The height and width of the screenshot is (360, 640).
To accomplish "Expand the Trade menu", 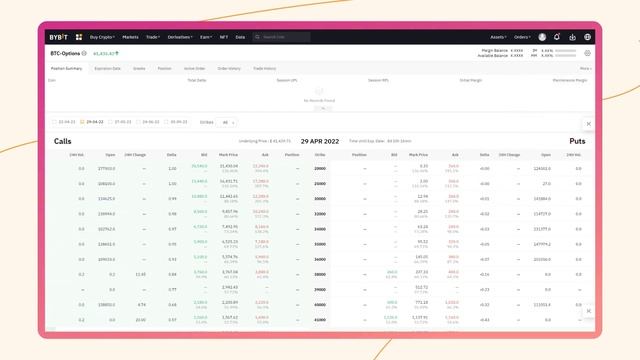I will 153,37.
